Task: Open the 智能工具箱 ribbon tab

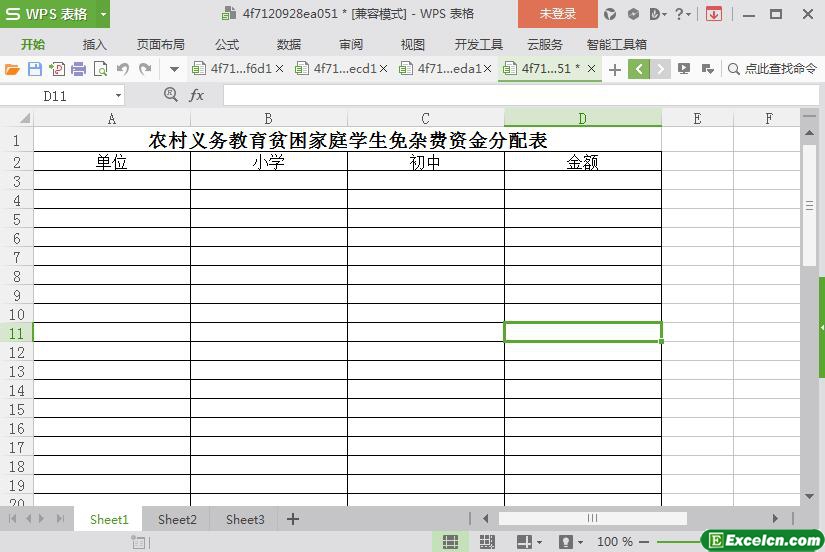Action: [617, 45]
